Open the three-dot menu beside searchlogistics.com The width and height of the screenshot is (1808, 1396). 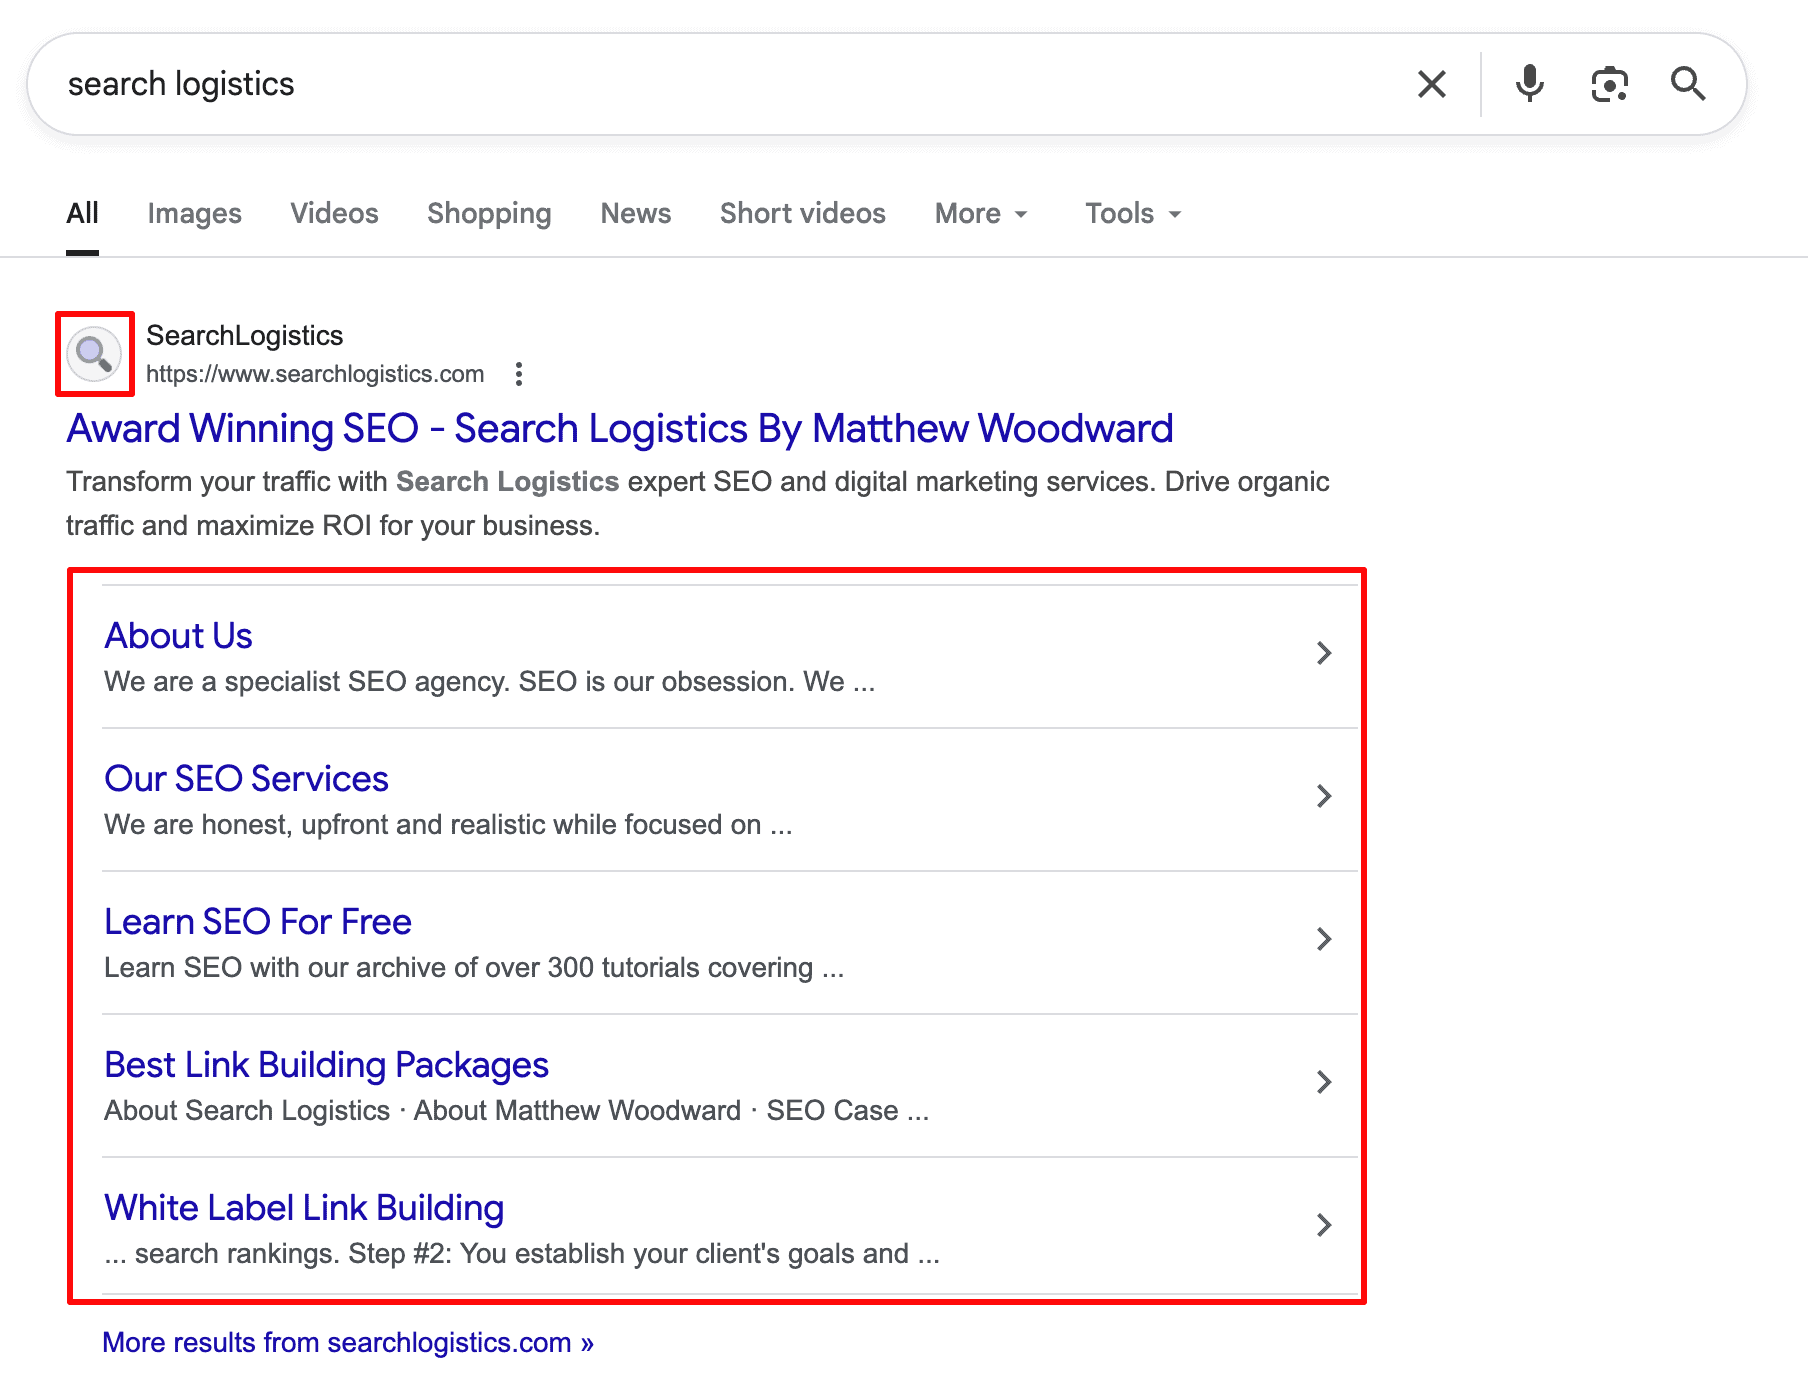click(518, 374)
